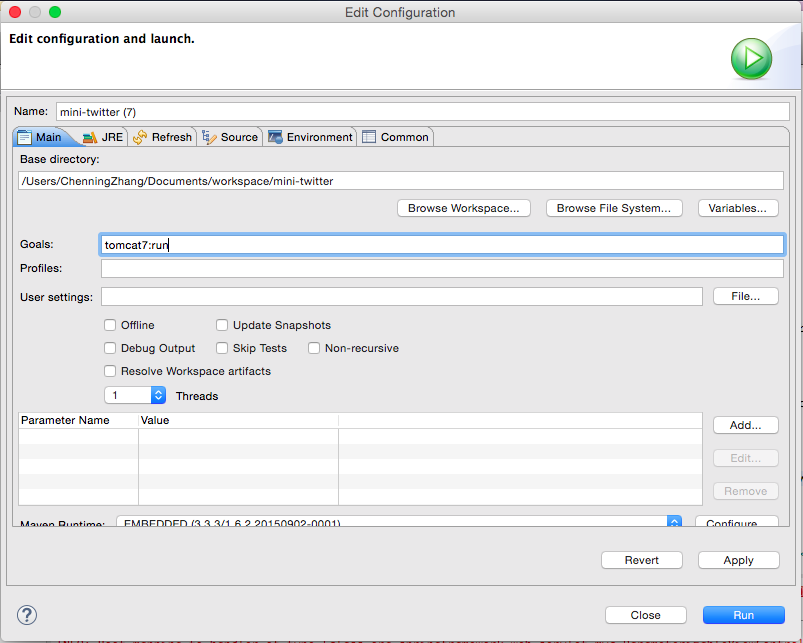803x643 pixels.
Task: Revert the configuration changes
Action: 642,560
